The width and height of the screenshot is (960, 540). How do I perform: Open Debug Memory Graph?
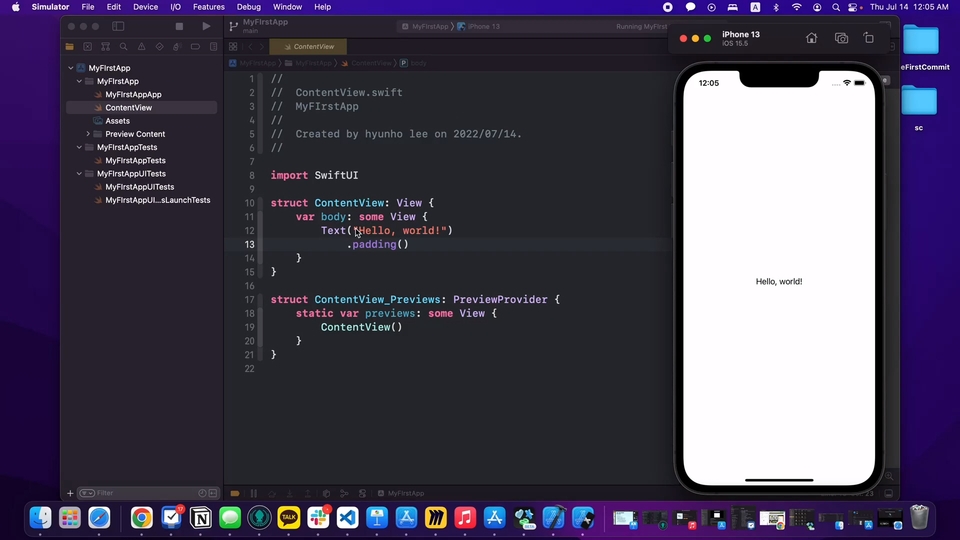344,493
